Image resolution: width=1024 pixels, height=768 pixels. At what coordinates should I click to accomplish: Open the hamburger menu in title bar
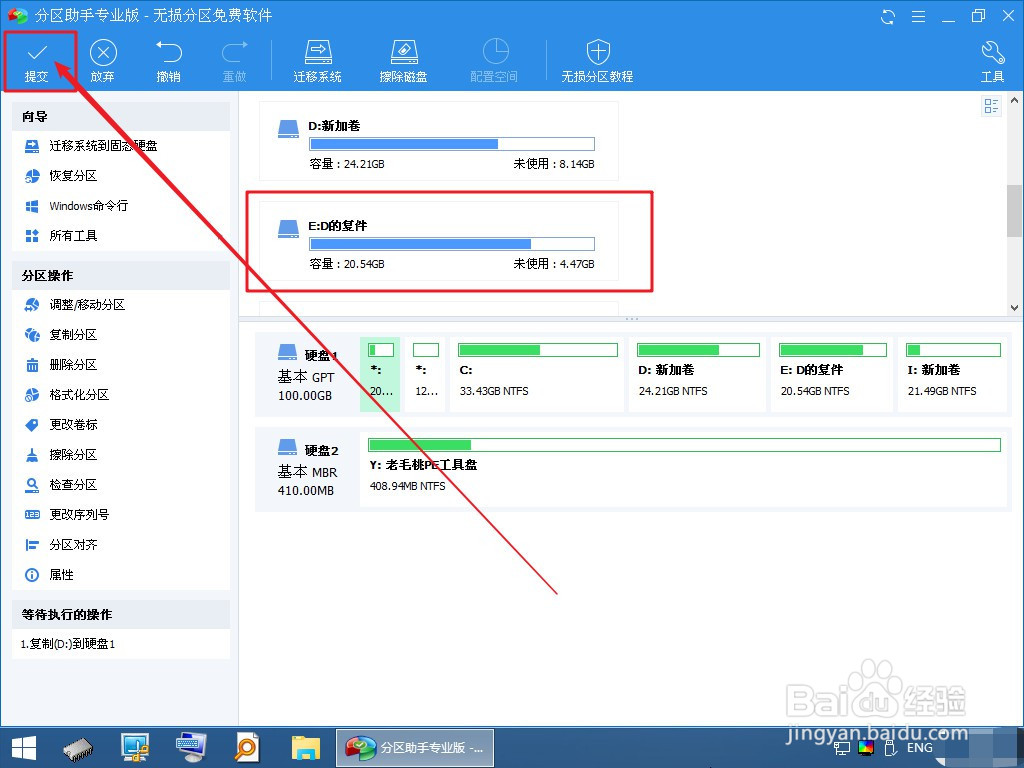pyautogui.click(x=918, y=16)
